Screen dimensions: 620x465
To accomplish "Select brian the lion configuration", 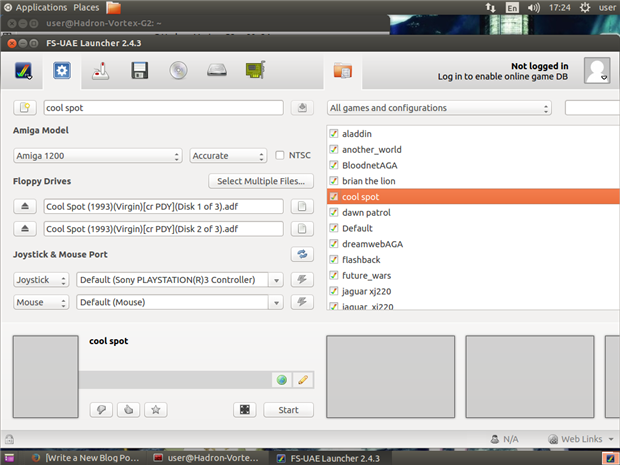I will (x=473, y=181).
